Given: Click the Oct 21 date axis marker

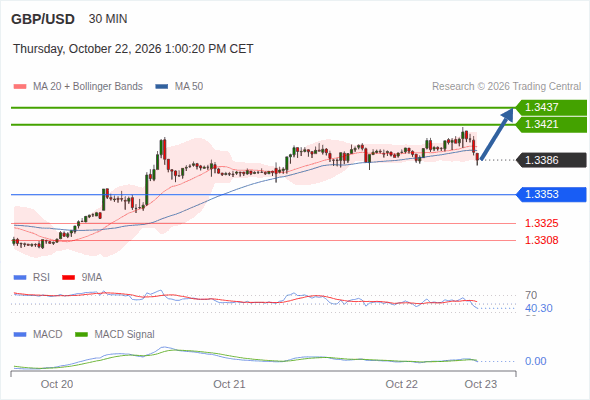Looking at the screenshot, I should [229, 384].
